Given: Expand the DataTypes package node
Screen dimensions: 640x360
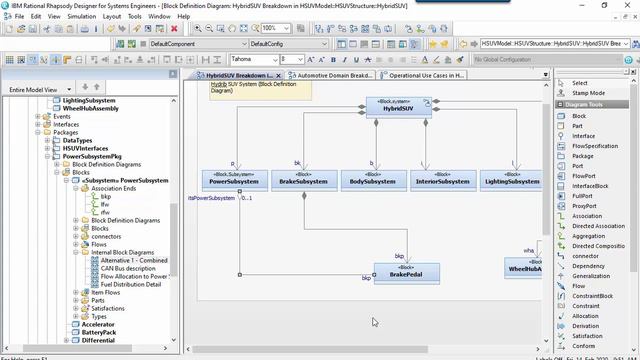Looking at the screenshot, I should 47,140.
